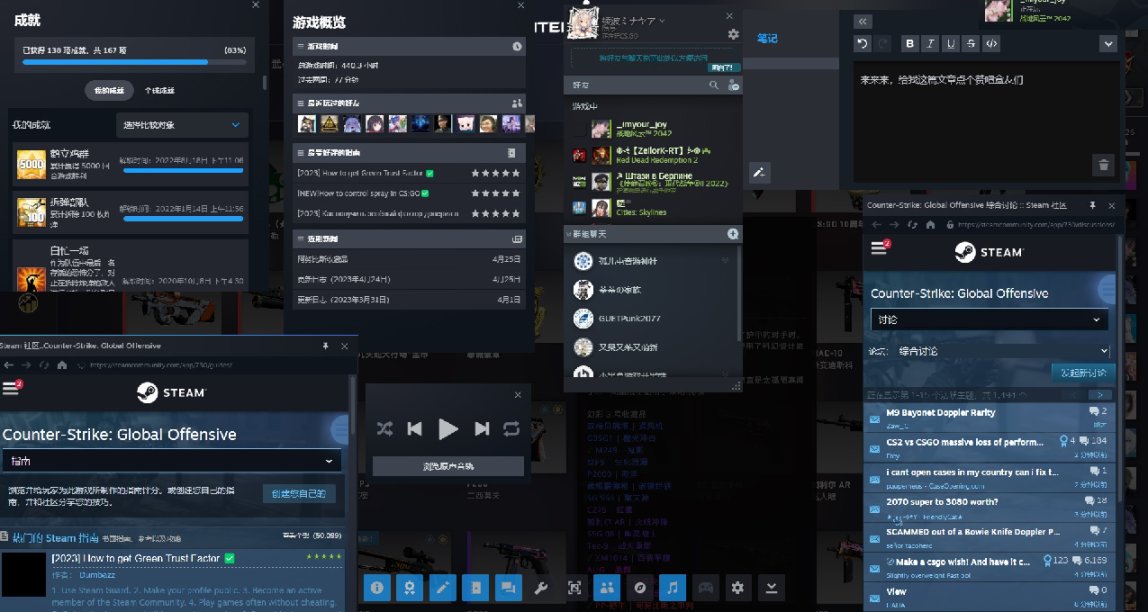Play music in the soundtrack player
This screenshot has height=612, width=1148.
pyautogui.click(x=447, y=429)
